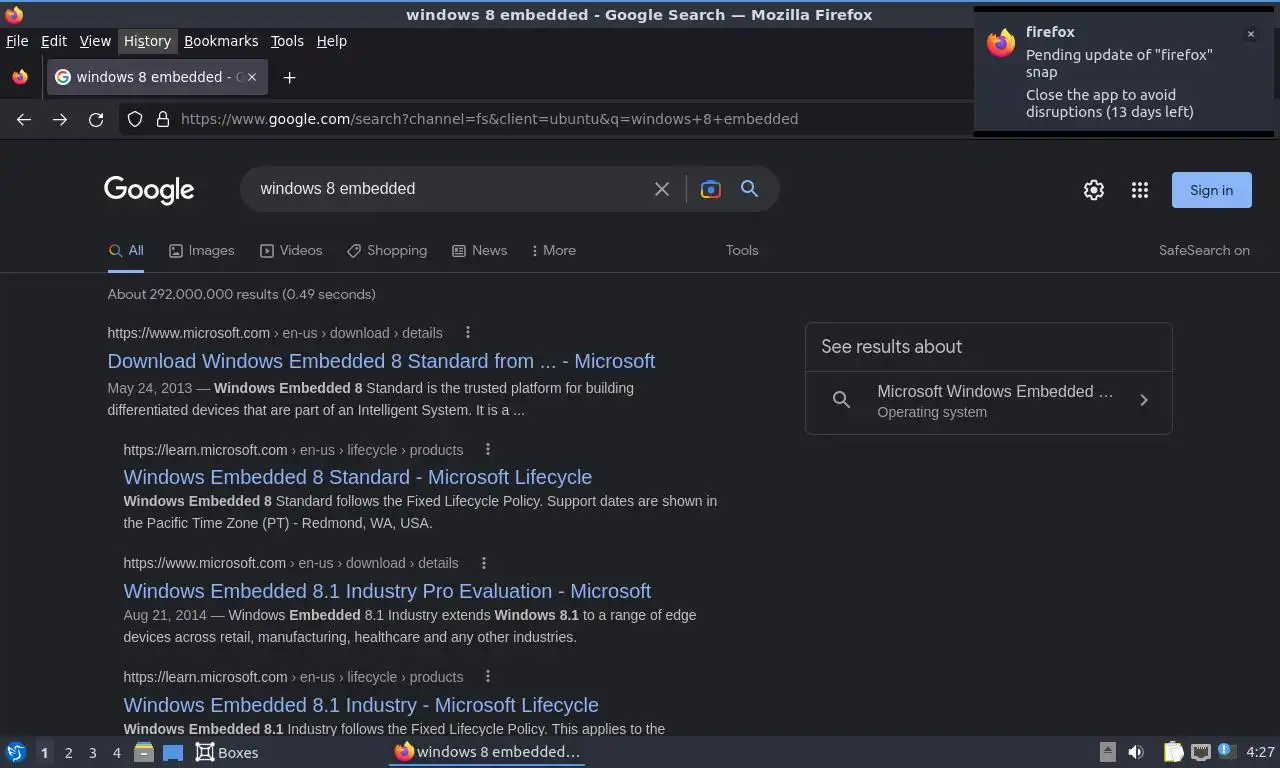Go back using the back arrow

coord(24,119)
